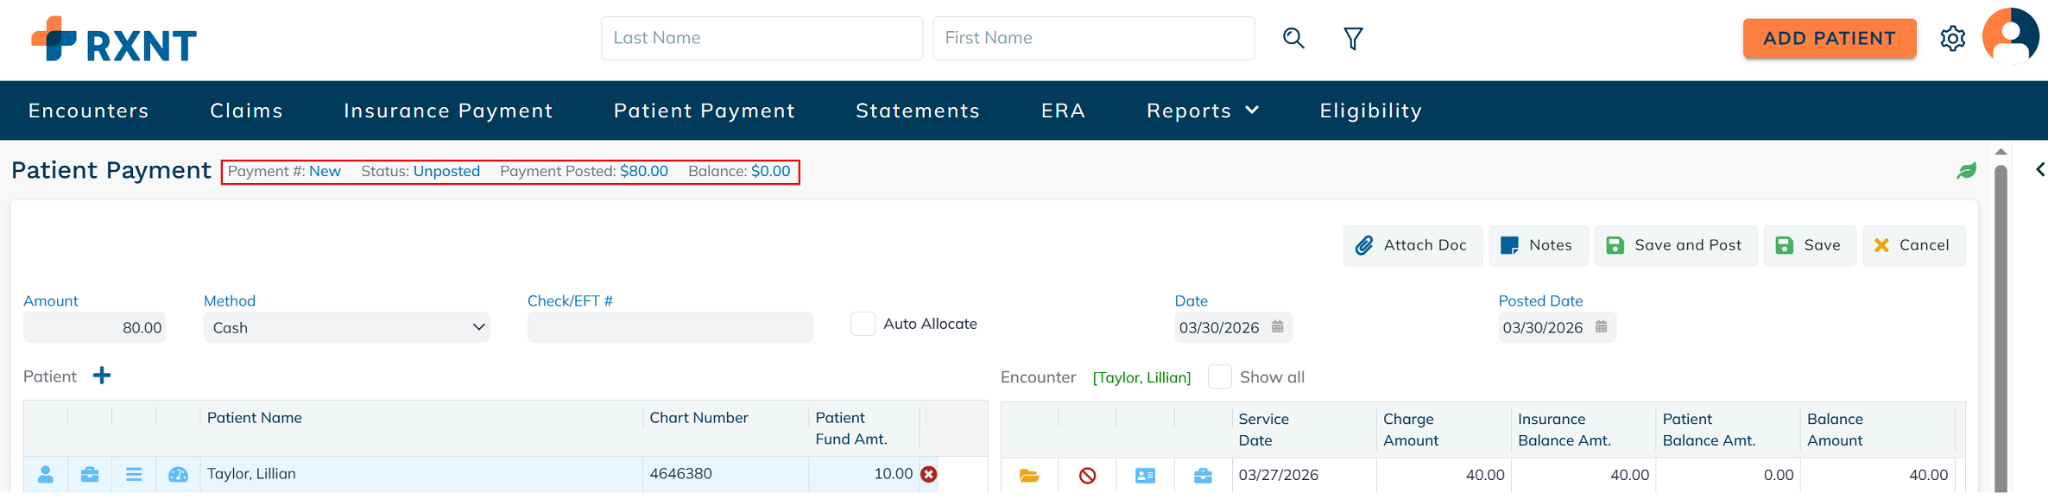Viewport: 2048px width, 496px height.
Task: Expand the Reports menu dropdown
Action: pos(1202,111)
